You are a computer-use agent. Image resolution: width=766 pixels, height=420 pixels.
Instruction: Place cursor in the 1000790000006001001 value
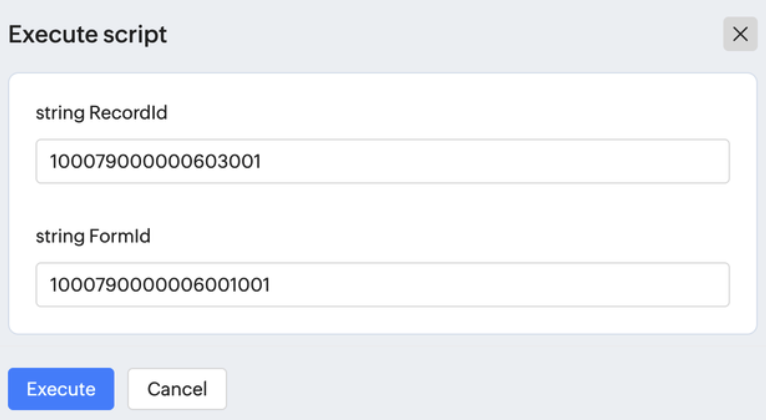pyautogui.click(x=160, y=285)
